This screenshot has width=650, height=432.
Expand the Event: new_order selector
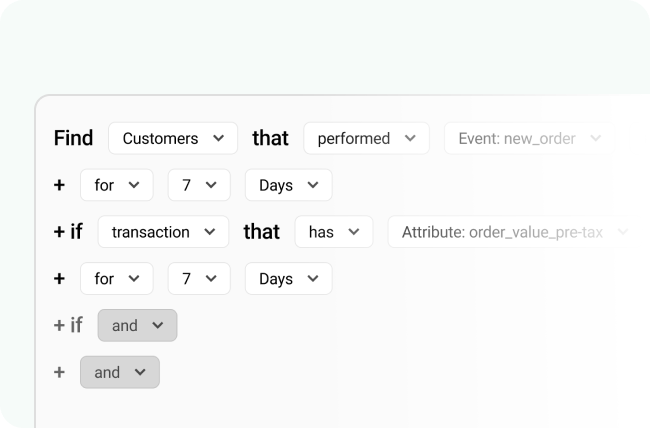coord(529,139)
